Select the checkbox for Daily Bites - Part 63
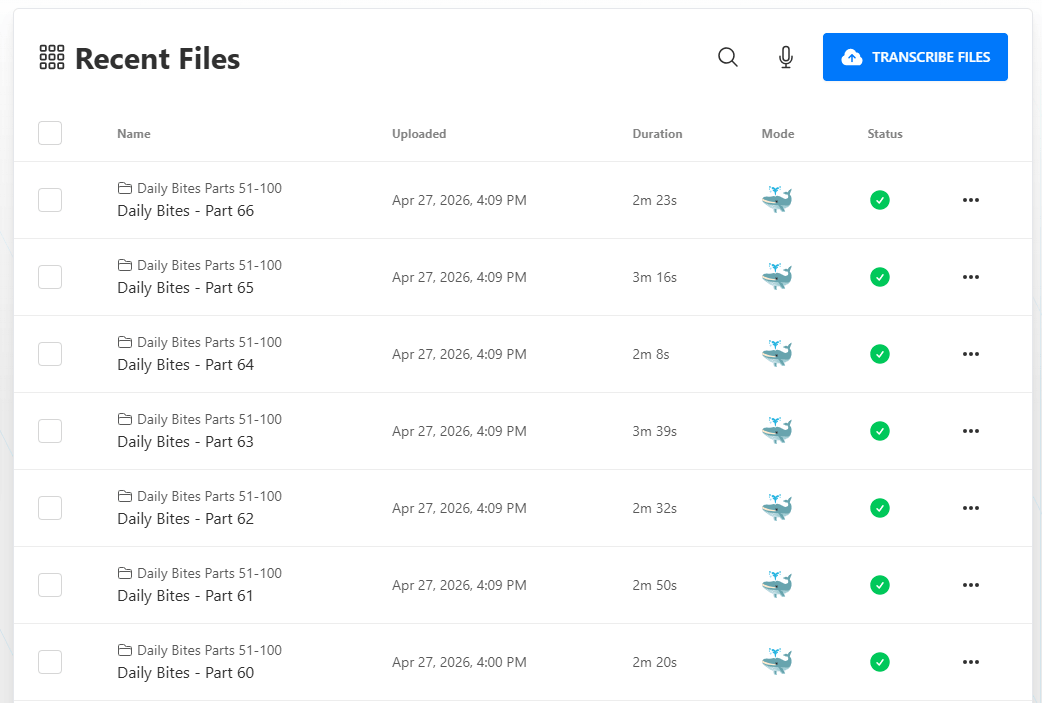Viewport: 1042px width, 703px height. (x=50, y=431)
